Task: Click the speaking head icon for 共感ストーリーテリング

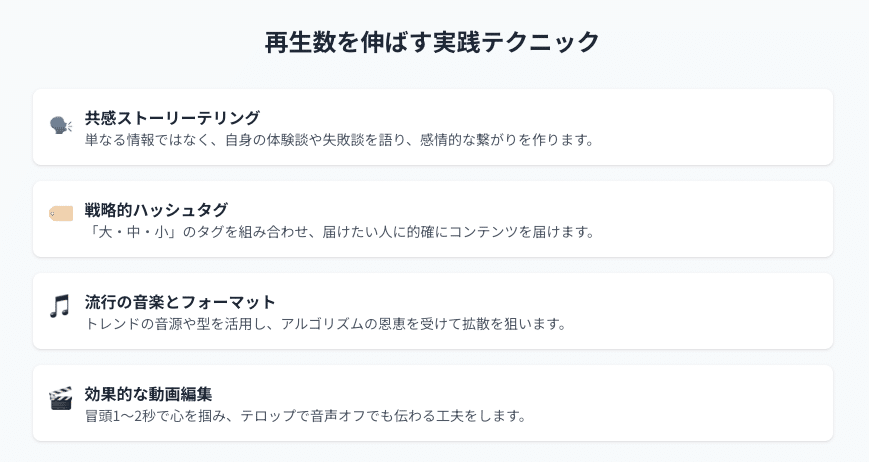Action: pyautogui.click(x=60, y=127)
